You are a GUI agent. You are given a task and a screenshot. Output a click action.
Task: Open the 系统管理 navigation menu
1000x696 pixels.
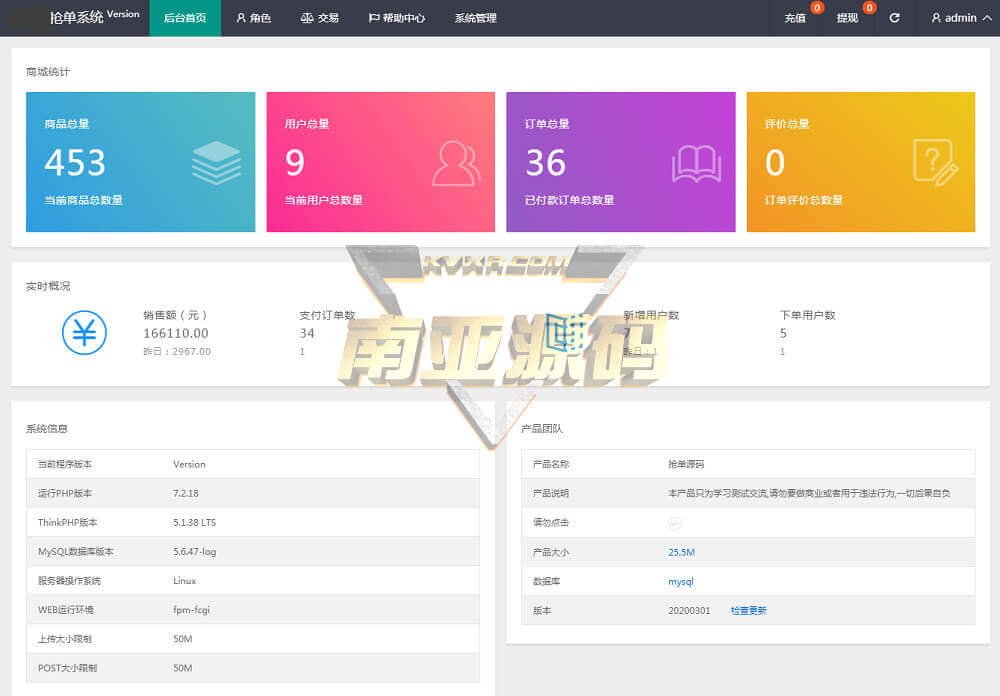(x=475, y=18)
